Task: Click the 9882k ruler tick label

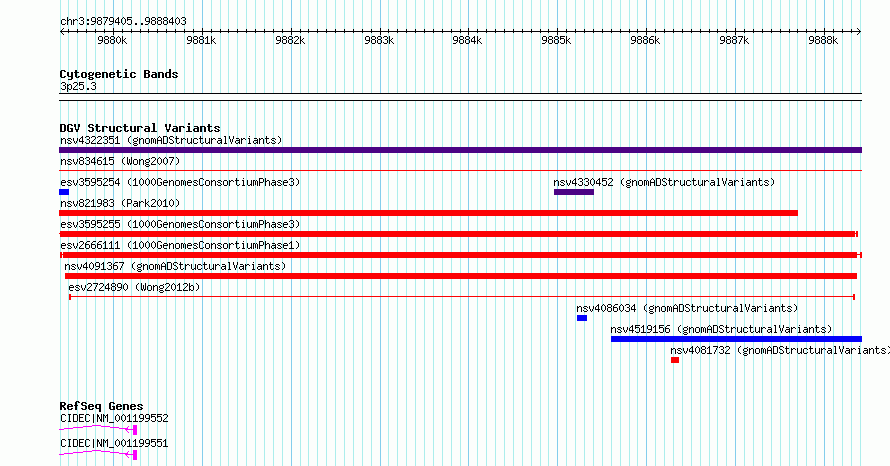Action: (290, 40)
